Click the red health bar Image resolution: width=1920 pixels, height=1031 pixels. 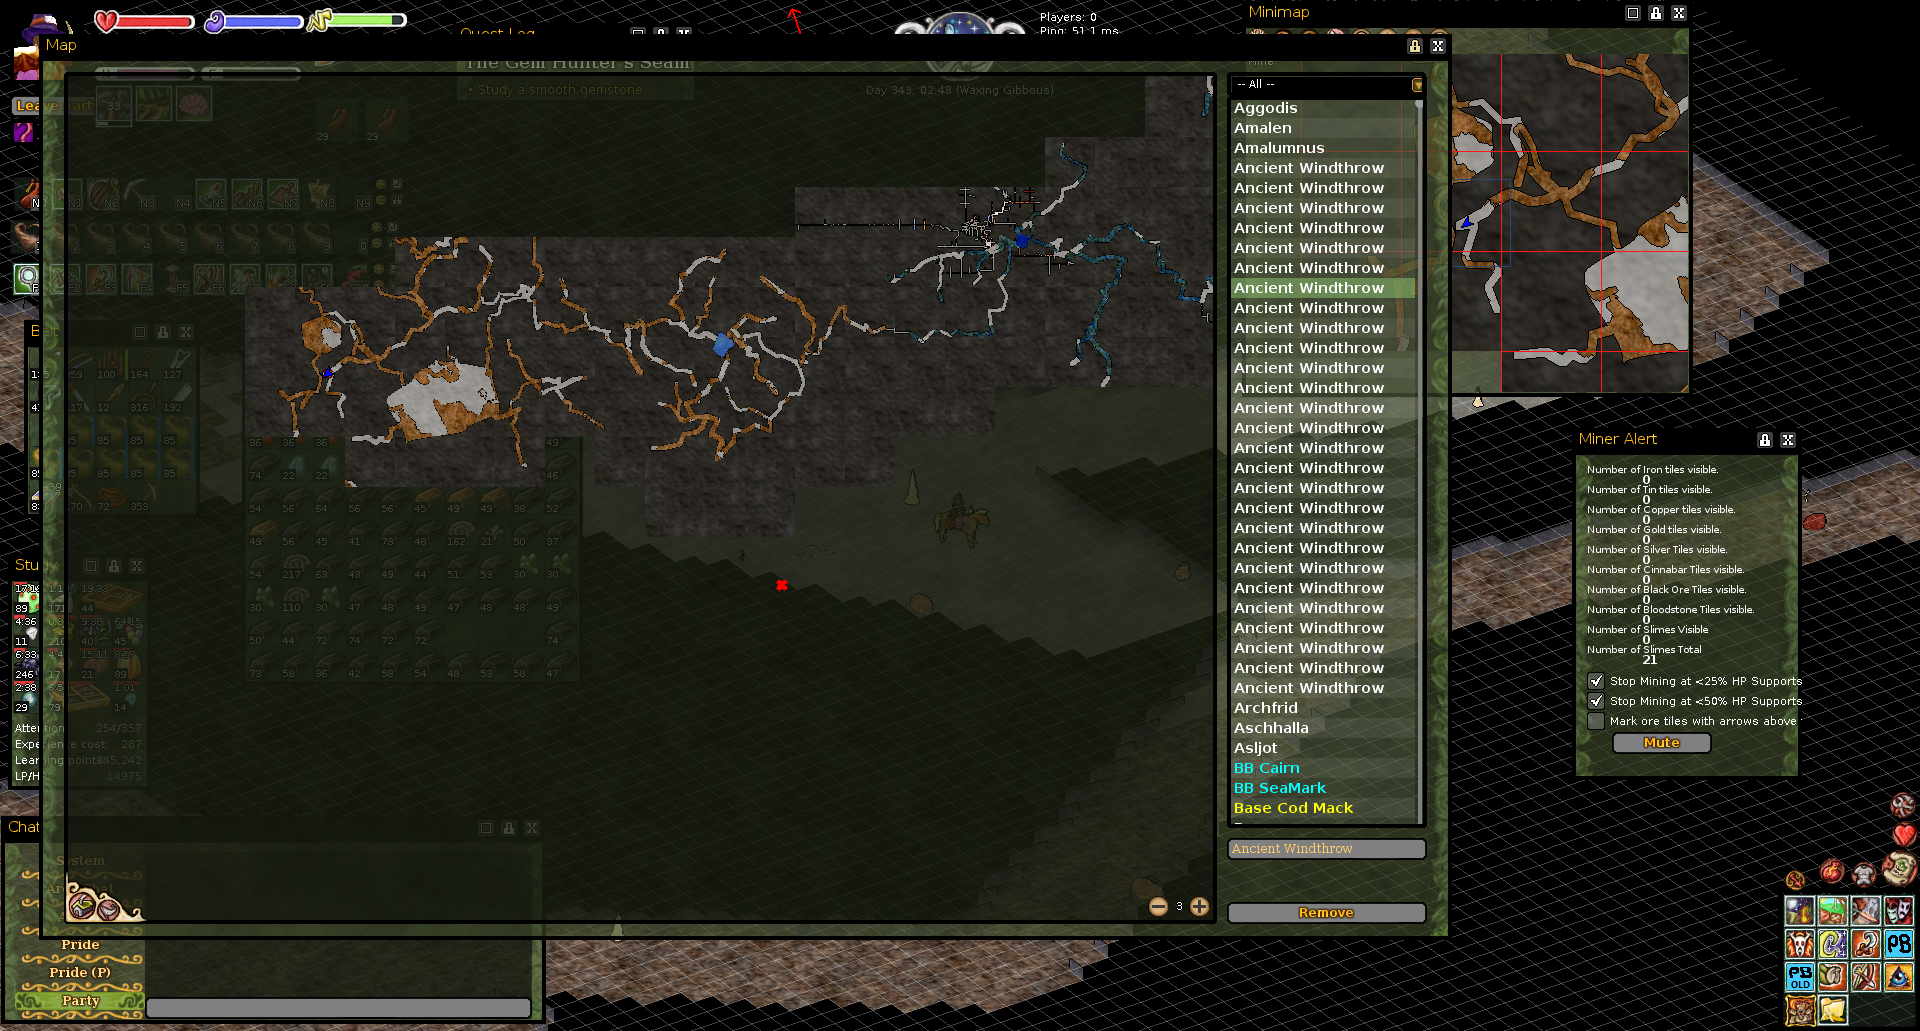146,21
